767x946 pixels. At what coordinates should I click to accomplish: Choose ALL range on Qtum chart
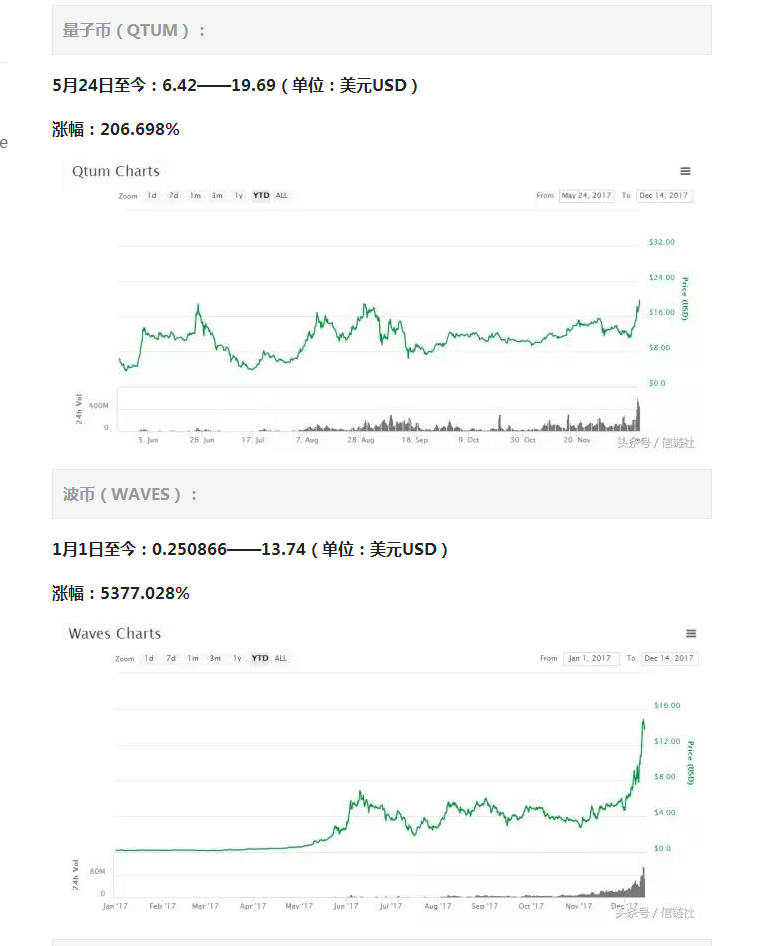[x=282, y=195]
